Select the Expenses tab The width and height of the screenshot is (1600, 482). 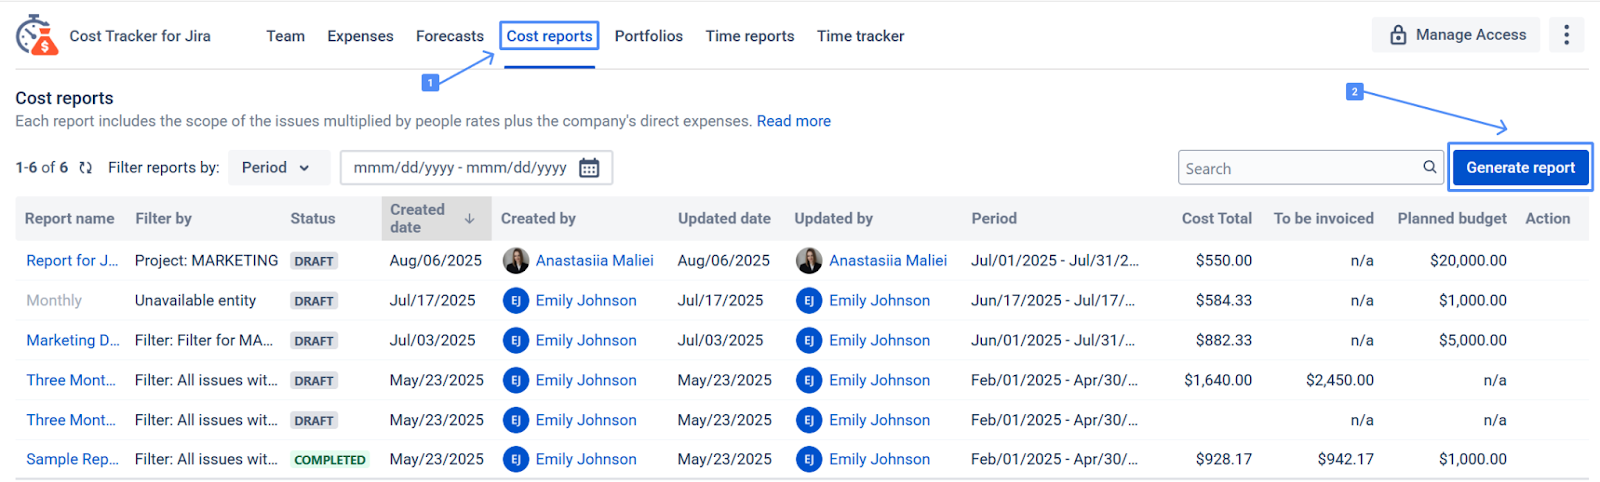[360, 36]
